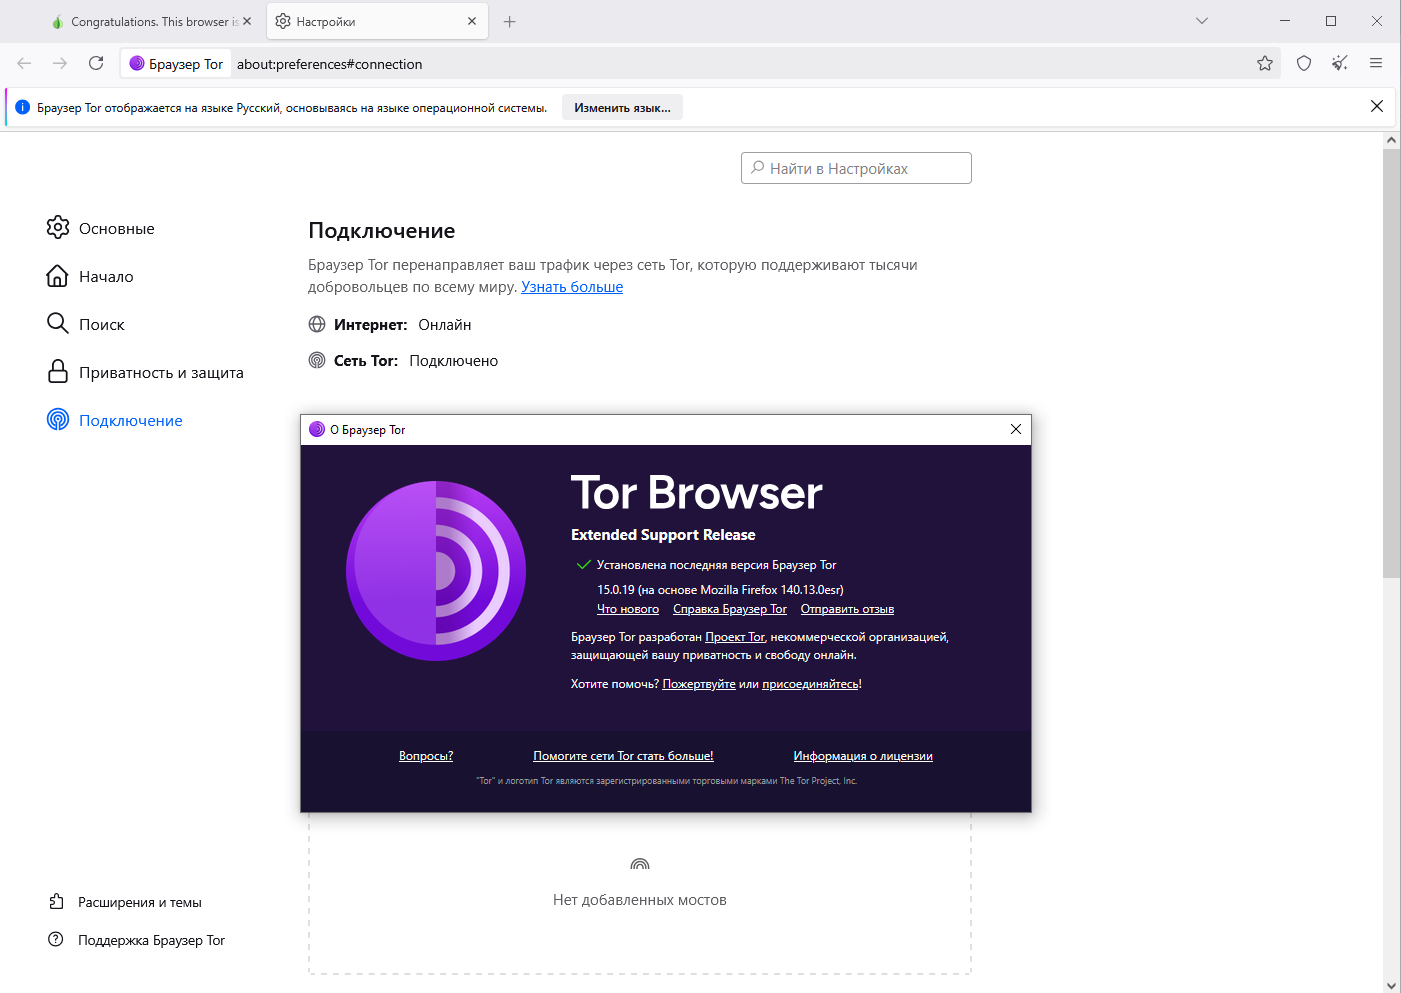
Task: Click the help icon beside Поддержка Браузер Tor
Action: [56, 939]
